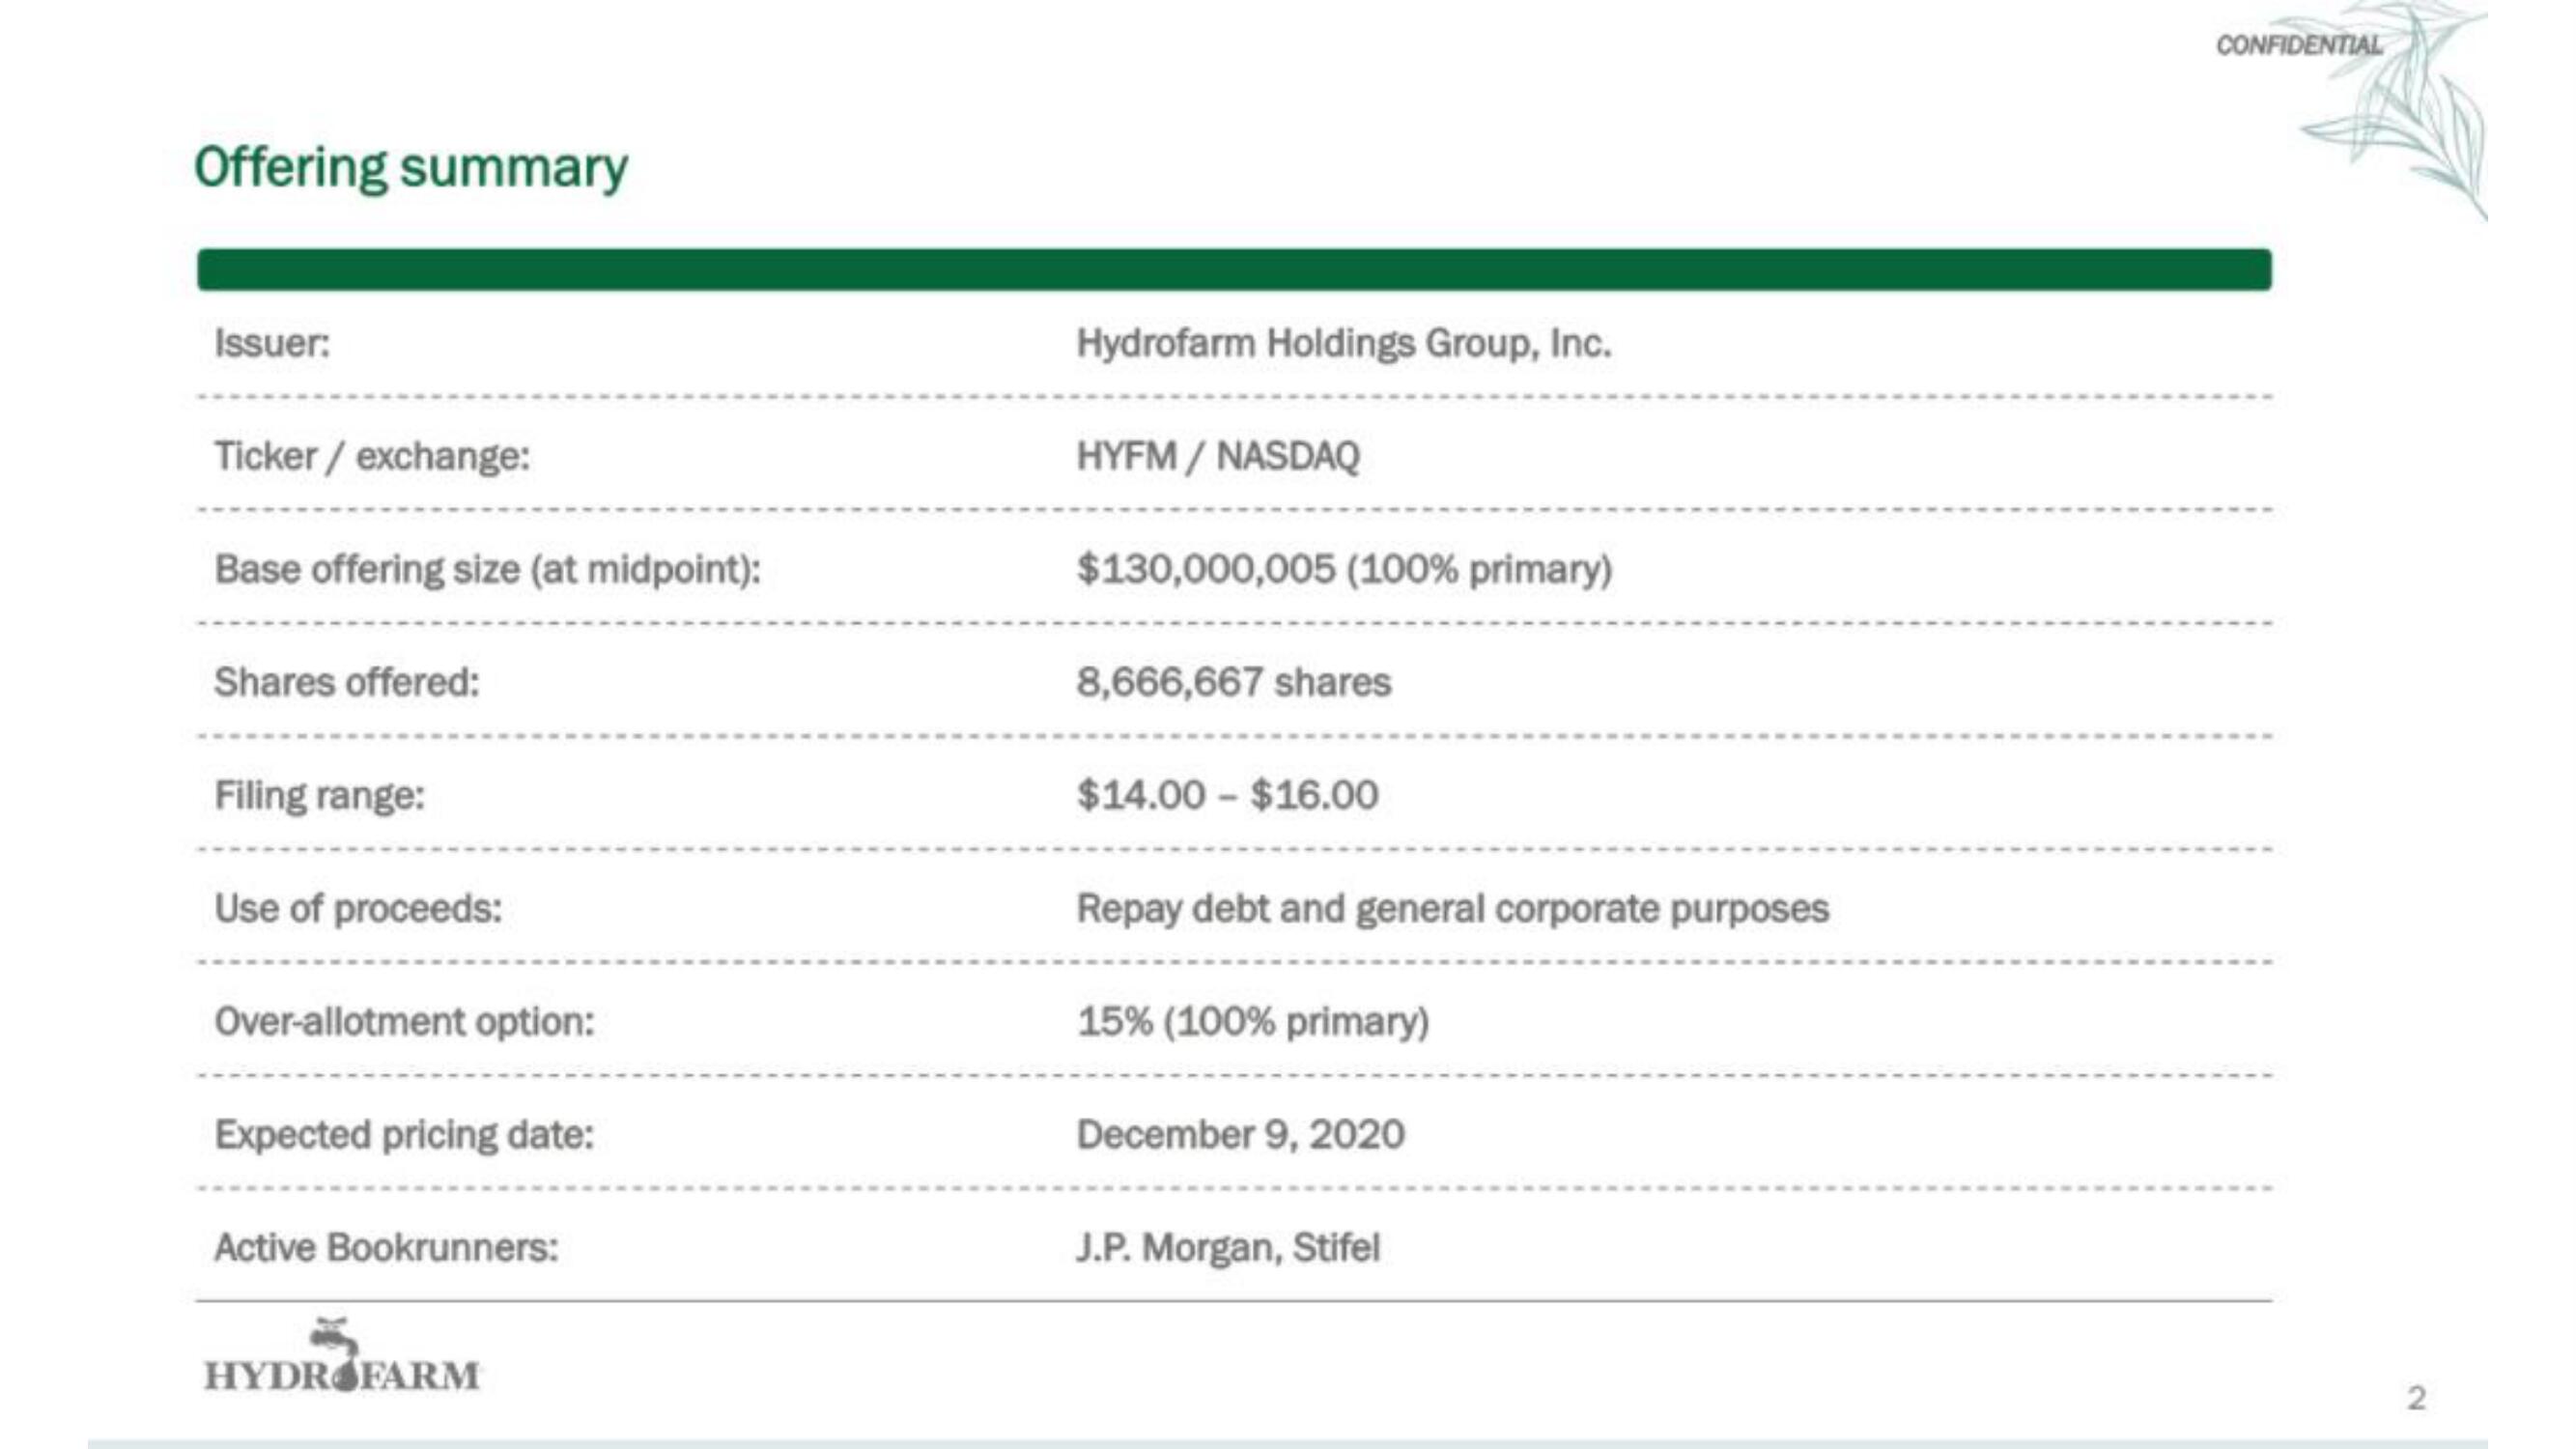Select '$130,000,005 (100% primary)' value
Screen dimensions: 2576x1449
click(x=1344, y=569)
